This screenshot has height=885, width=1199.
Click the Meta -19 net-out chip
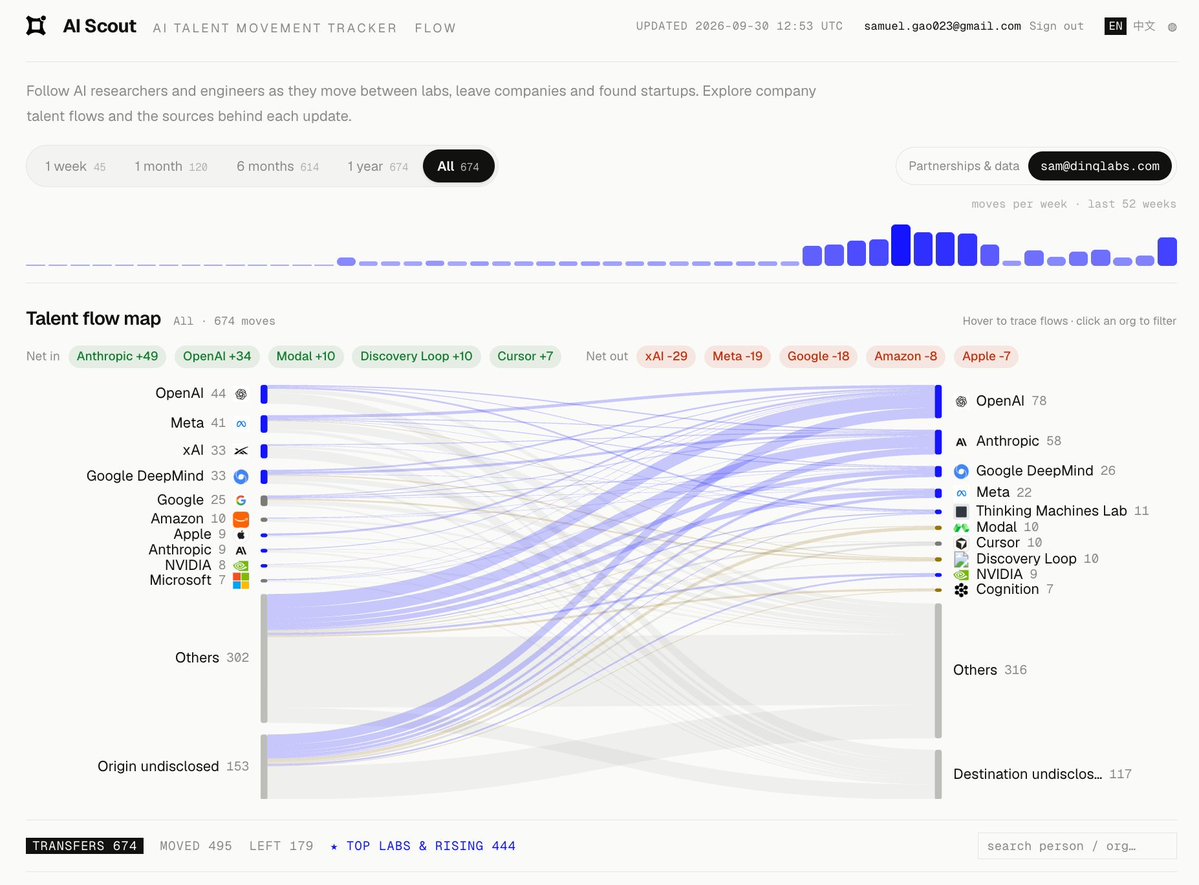737,356
